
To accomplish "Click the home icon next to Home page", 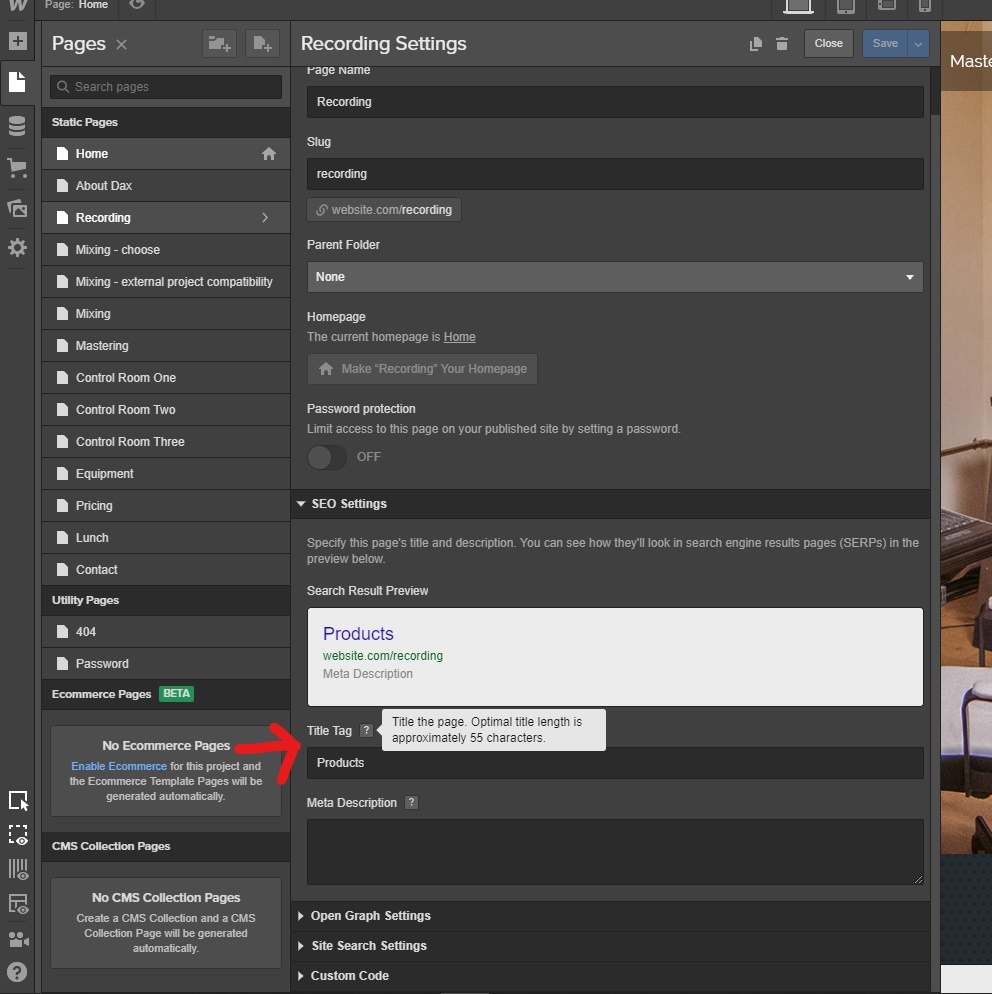I will pos(269,154).
